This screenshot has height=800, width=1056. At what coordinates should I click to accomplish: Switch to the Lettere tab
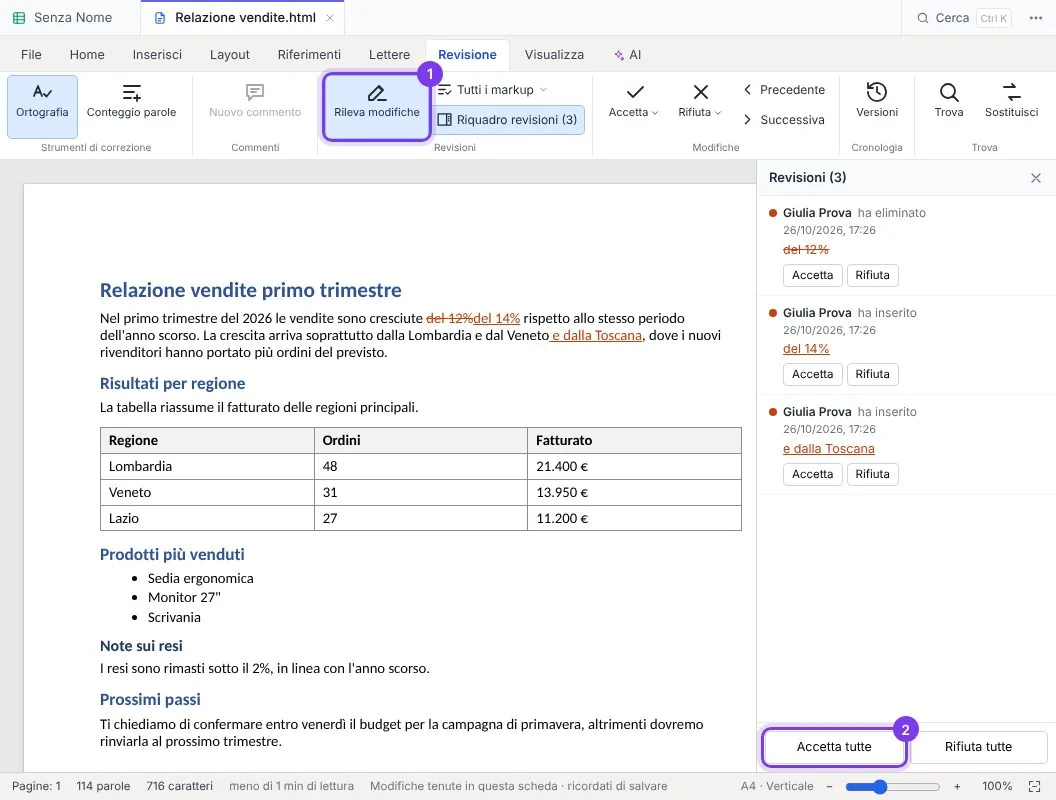click(389, 55)
